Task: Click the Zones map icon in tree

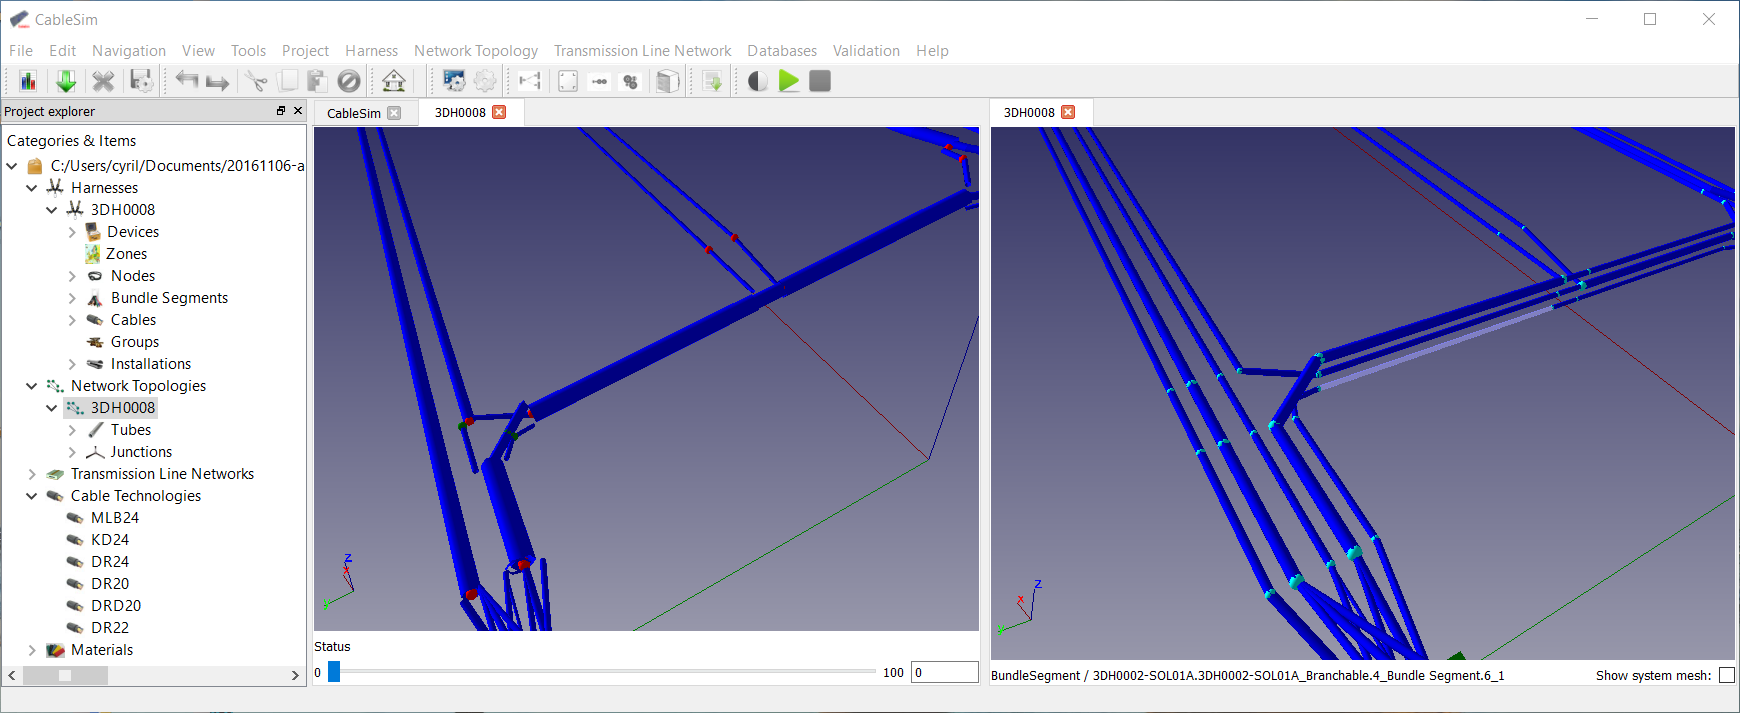Action: point(93,254)
